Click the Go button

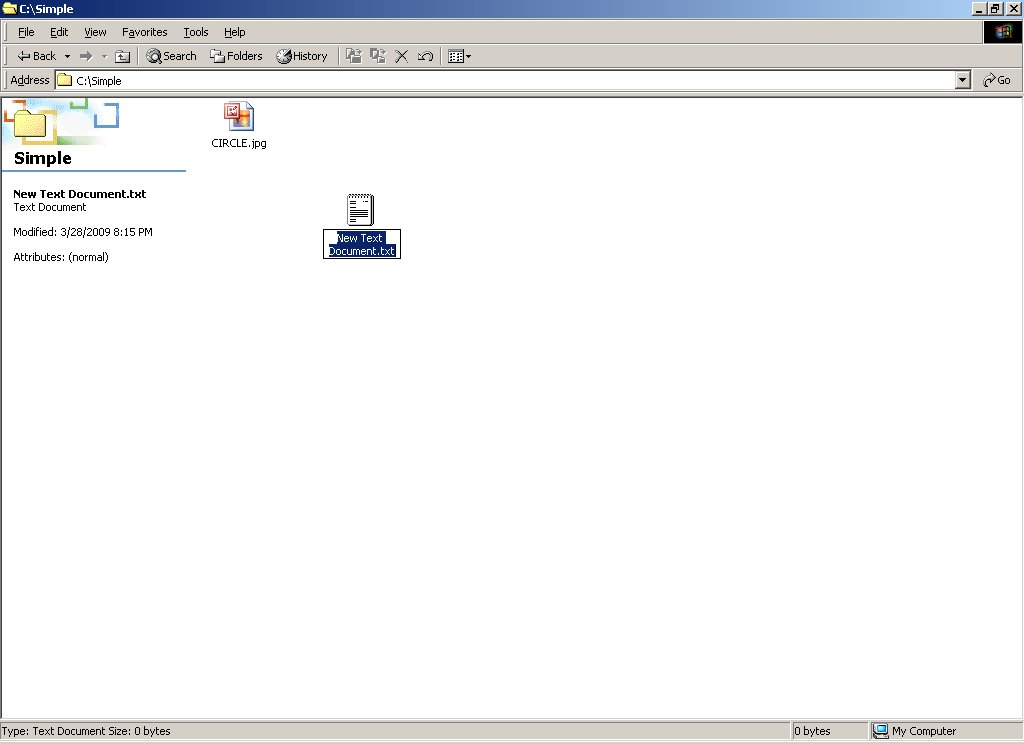tap(997, 80)
